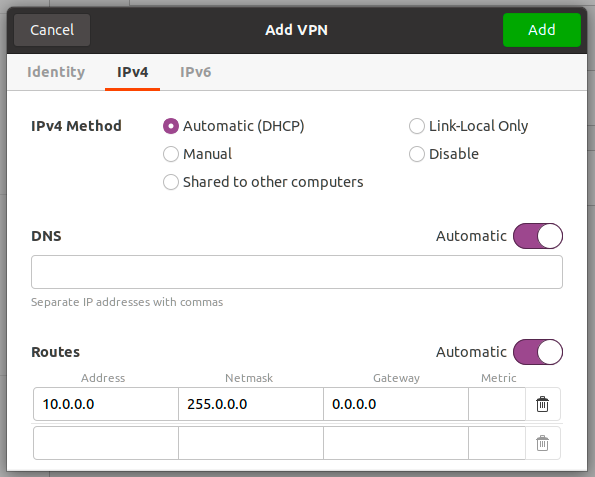Confirm with the green Add button

pos(541,30)
